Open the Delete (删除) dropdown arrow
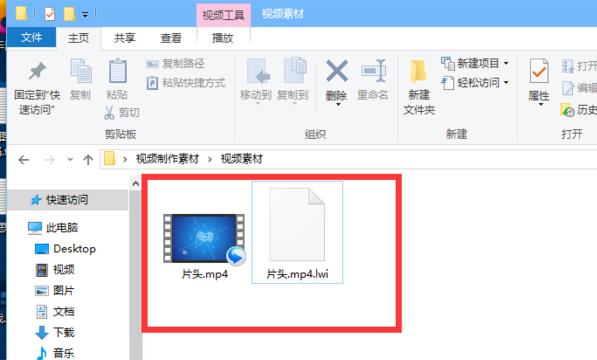This screenshot has width=597, height=360. click(x=338, y=104)
